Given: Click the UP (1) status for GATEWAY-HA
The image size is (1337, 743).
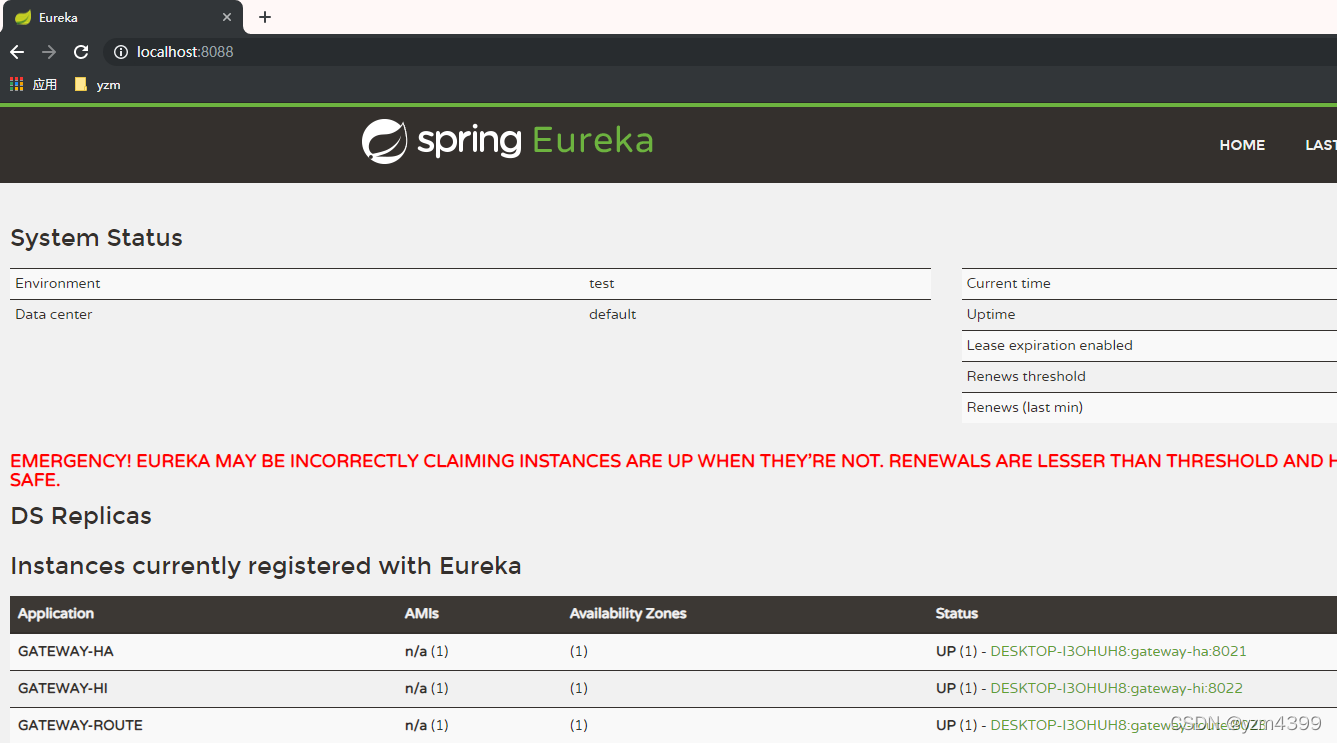Looking at the screenshot, I should (956, 651).
